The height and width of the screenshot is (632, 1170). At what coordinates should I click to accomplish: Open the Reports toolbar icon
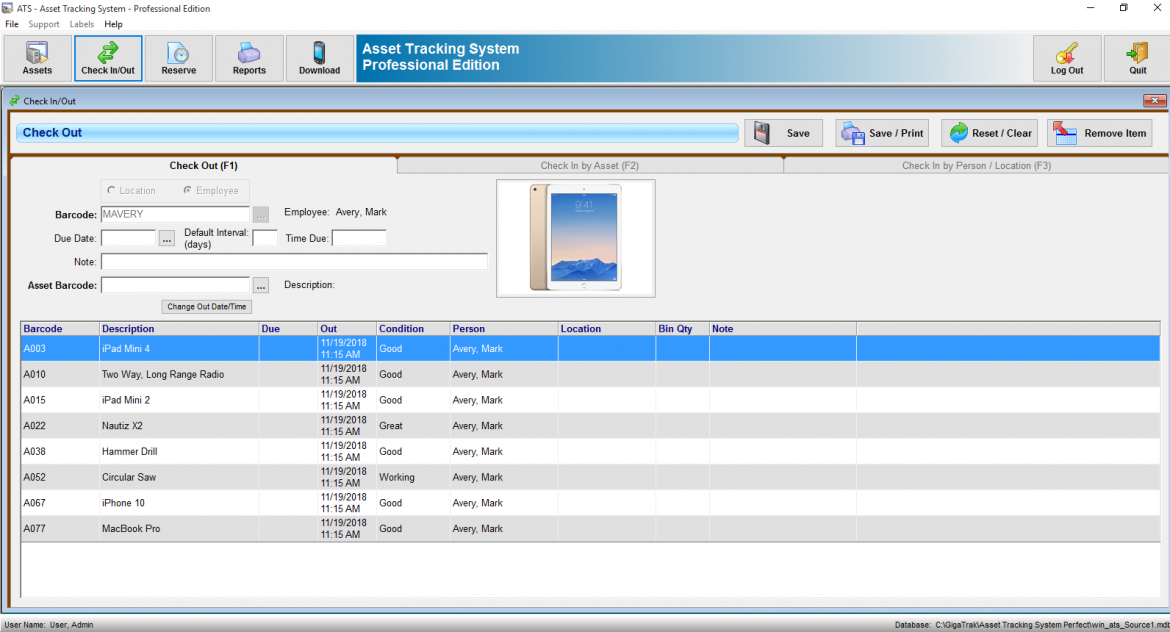pyautogui.click(x=249, y=58)
